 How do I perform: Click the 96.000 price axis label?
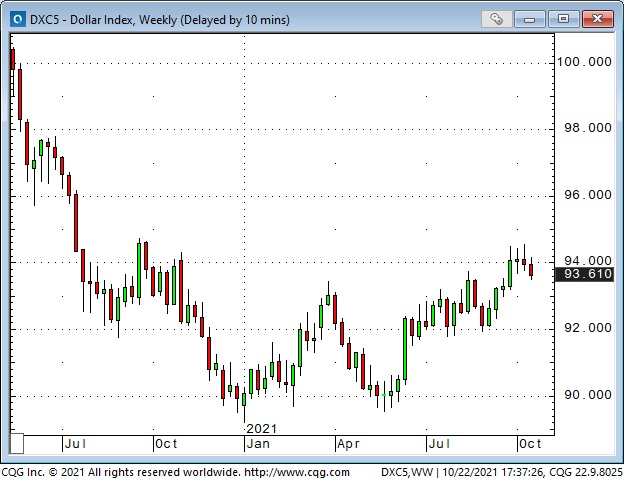[x=587, y=195]
